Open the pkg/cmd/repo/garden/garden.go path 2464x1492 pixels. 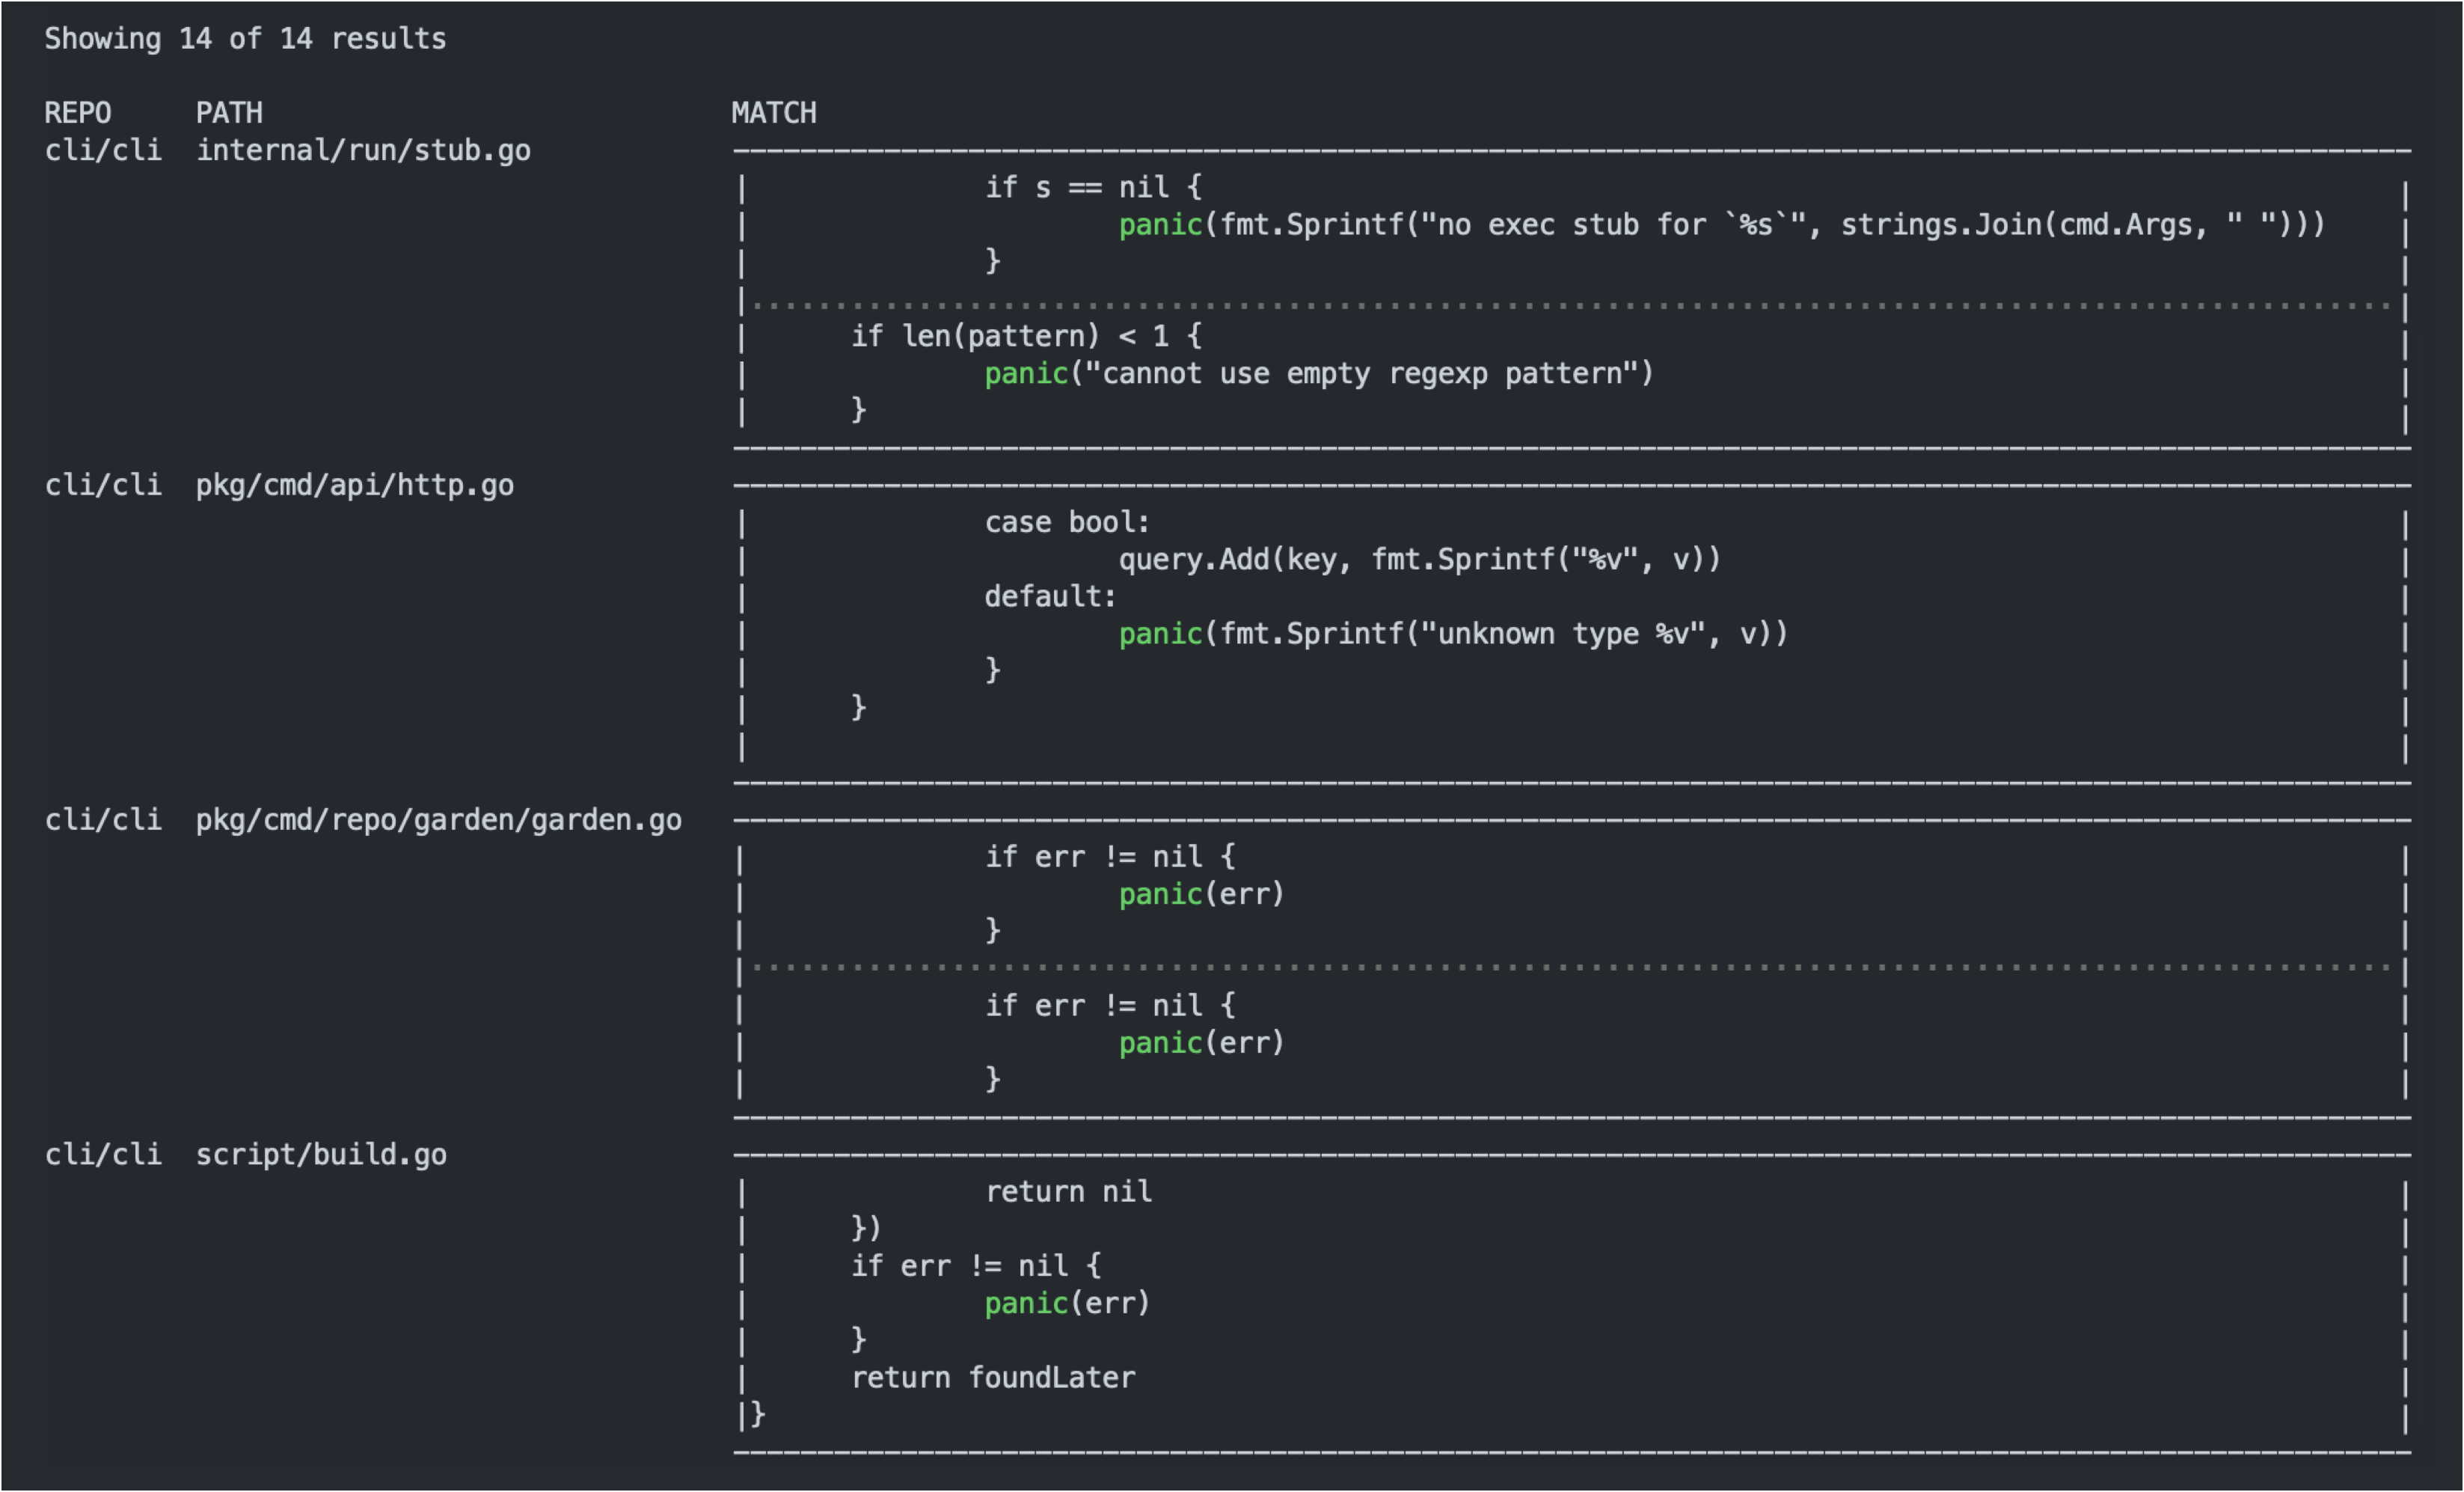point(439,819)
